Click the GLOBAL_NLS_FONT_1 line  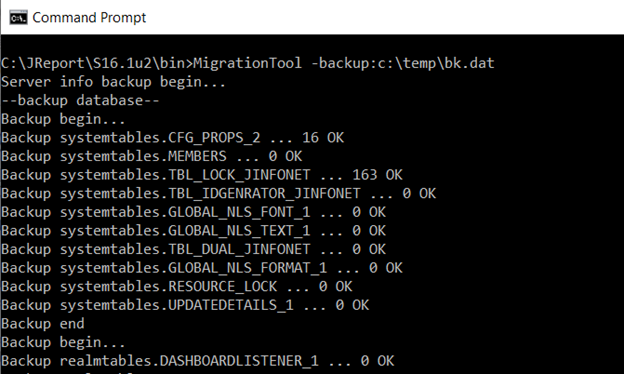193,212
